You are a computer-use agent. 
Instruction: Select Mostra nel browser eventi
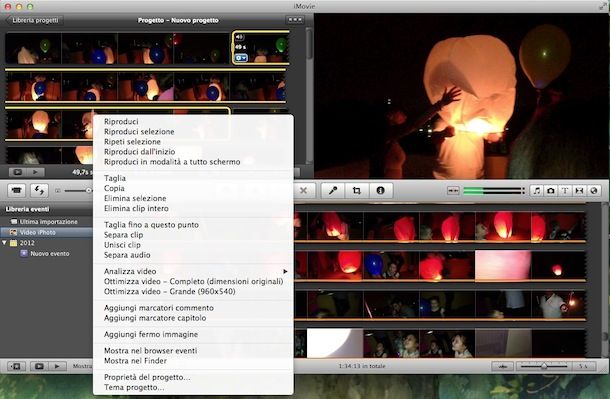pyautogui.click(x=151, y=351)
